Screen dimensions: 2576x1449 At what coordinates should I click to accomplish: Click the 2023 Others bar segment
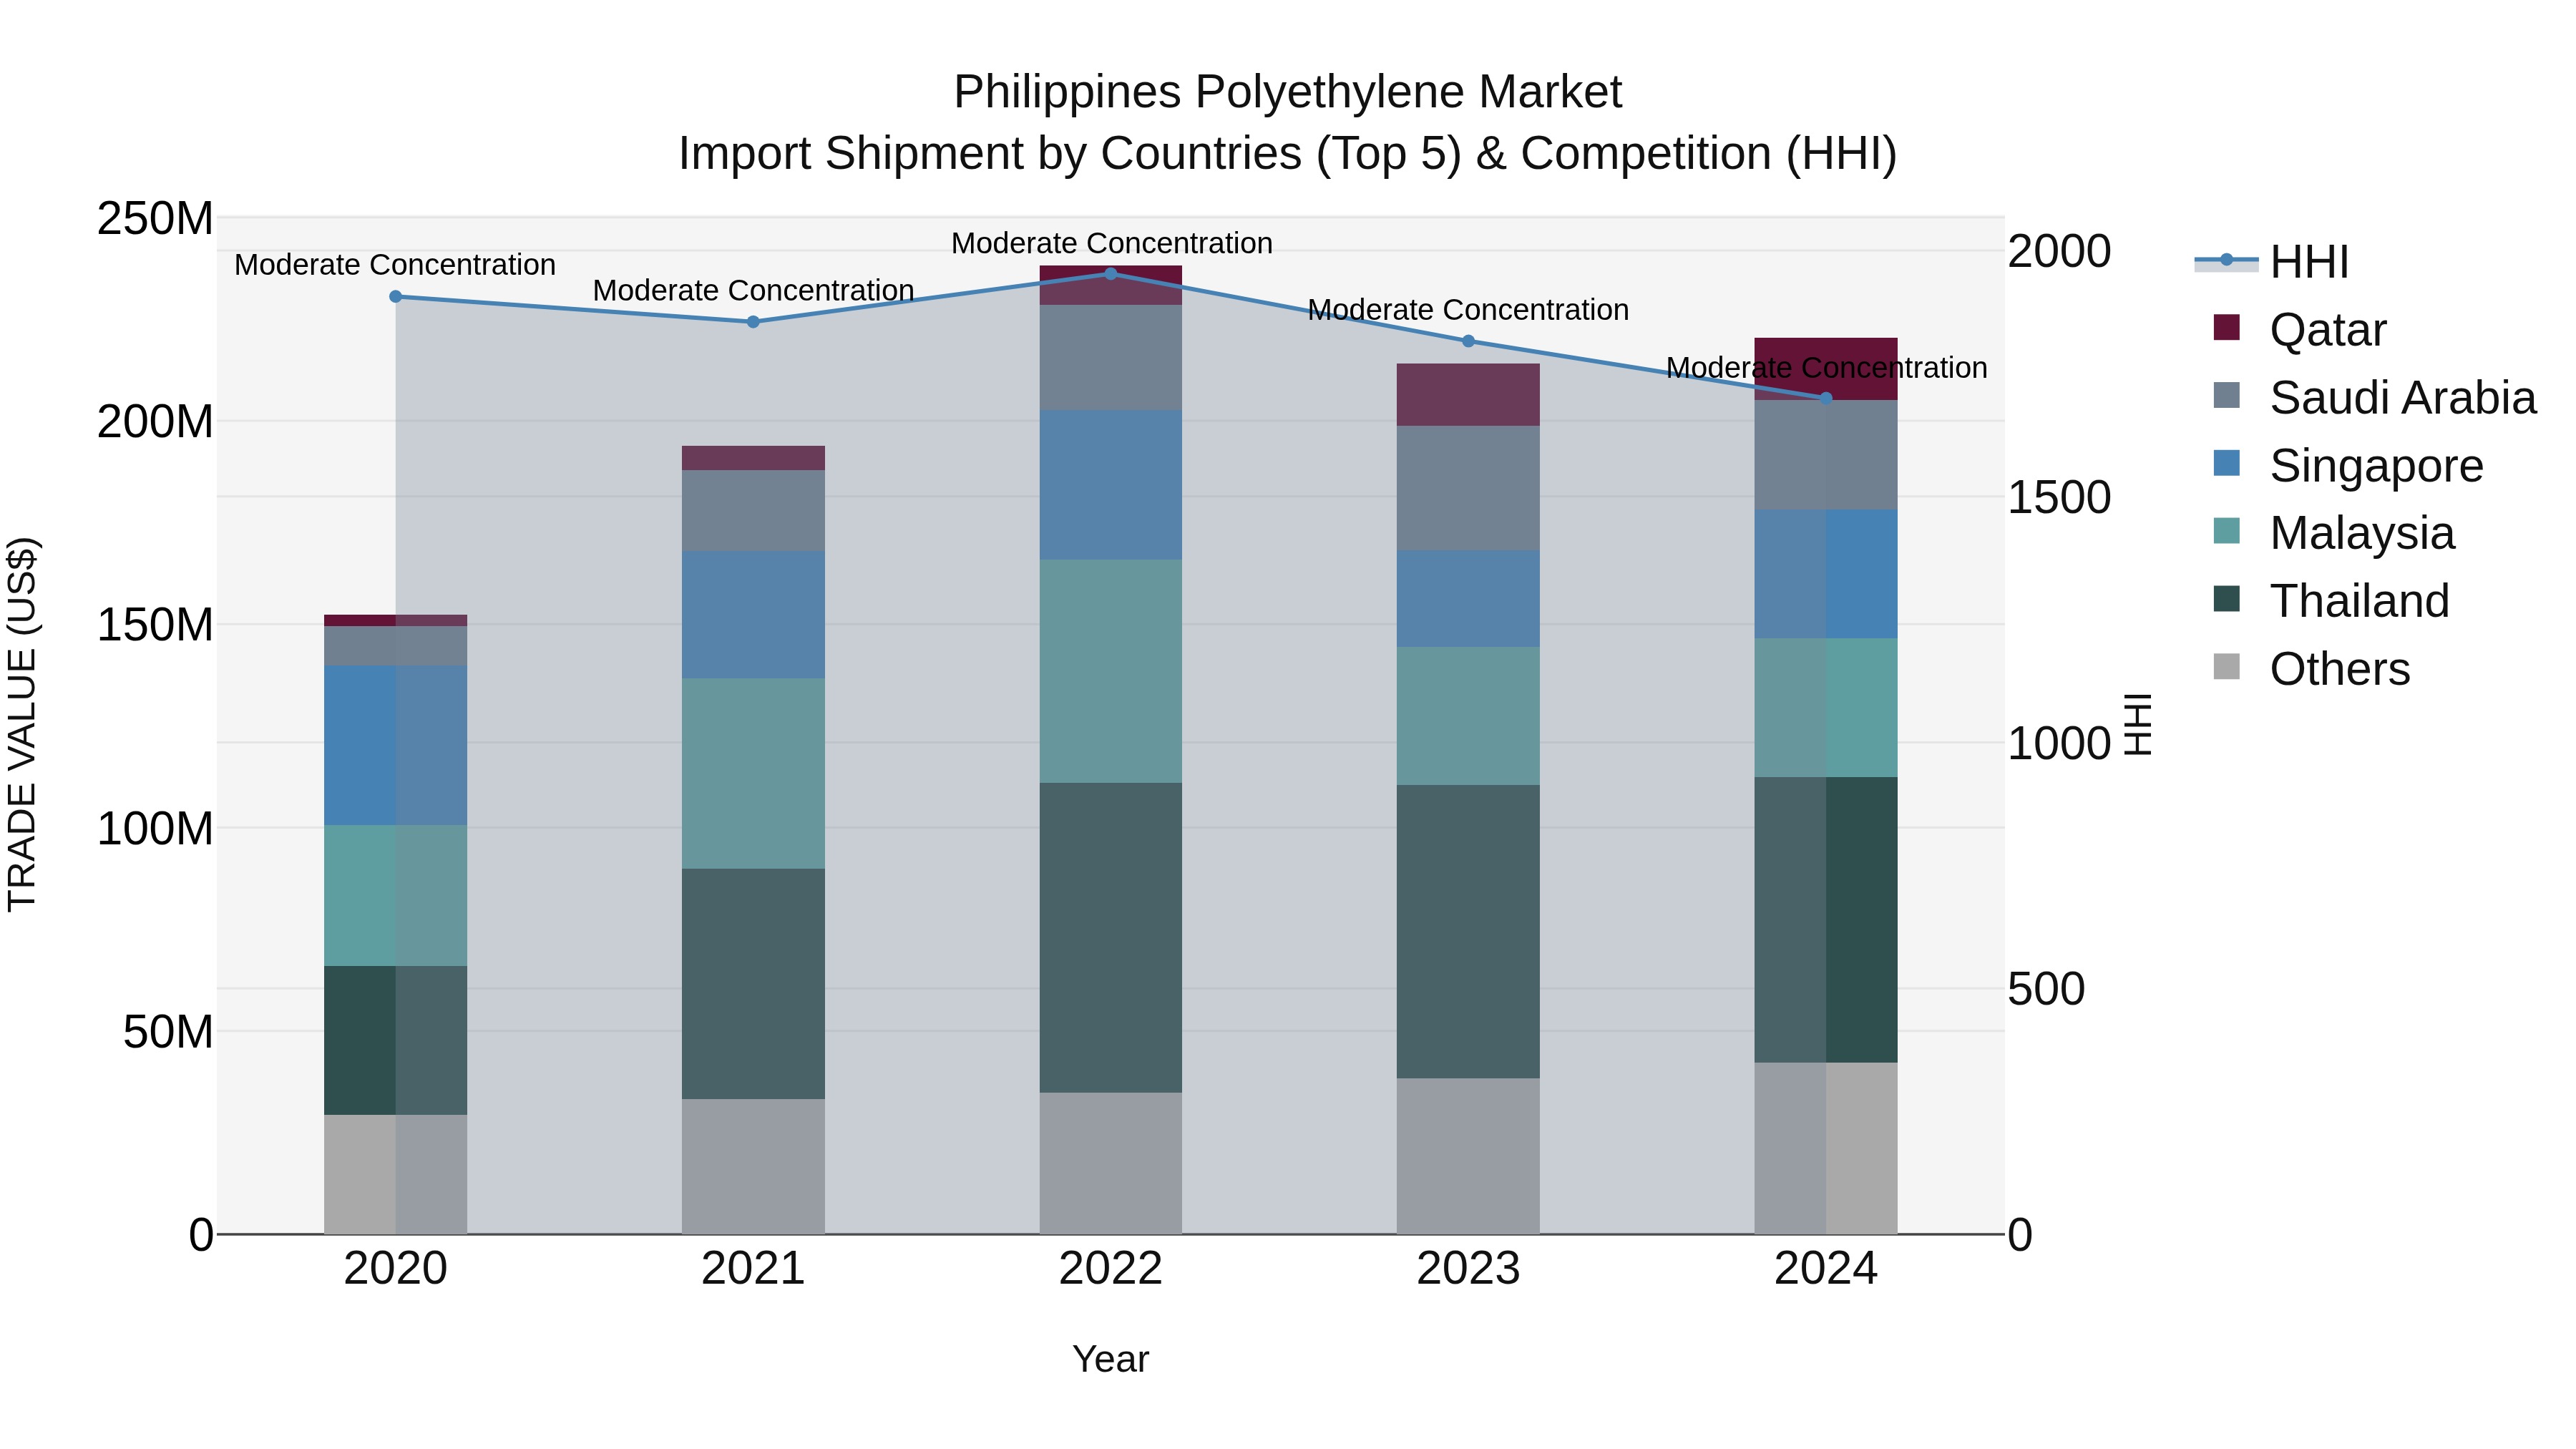(x=1468, y=1156)
